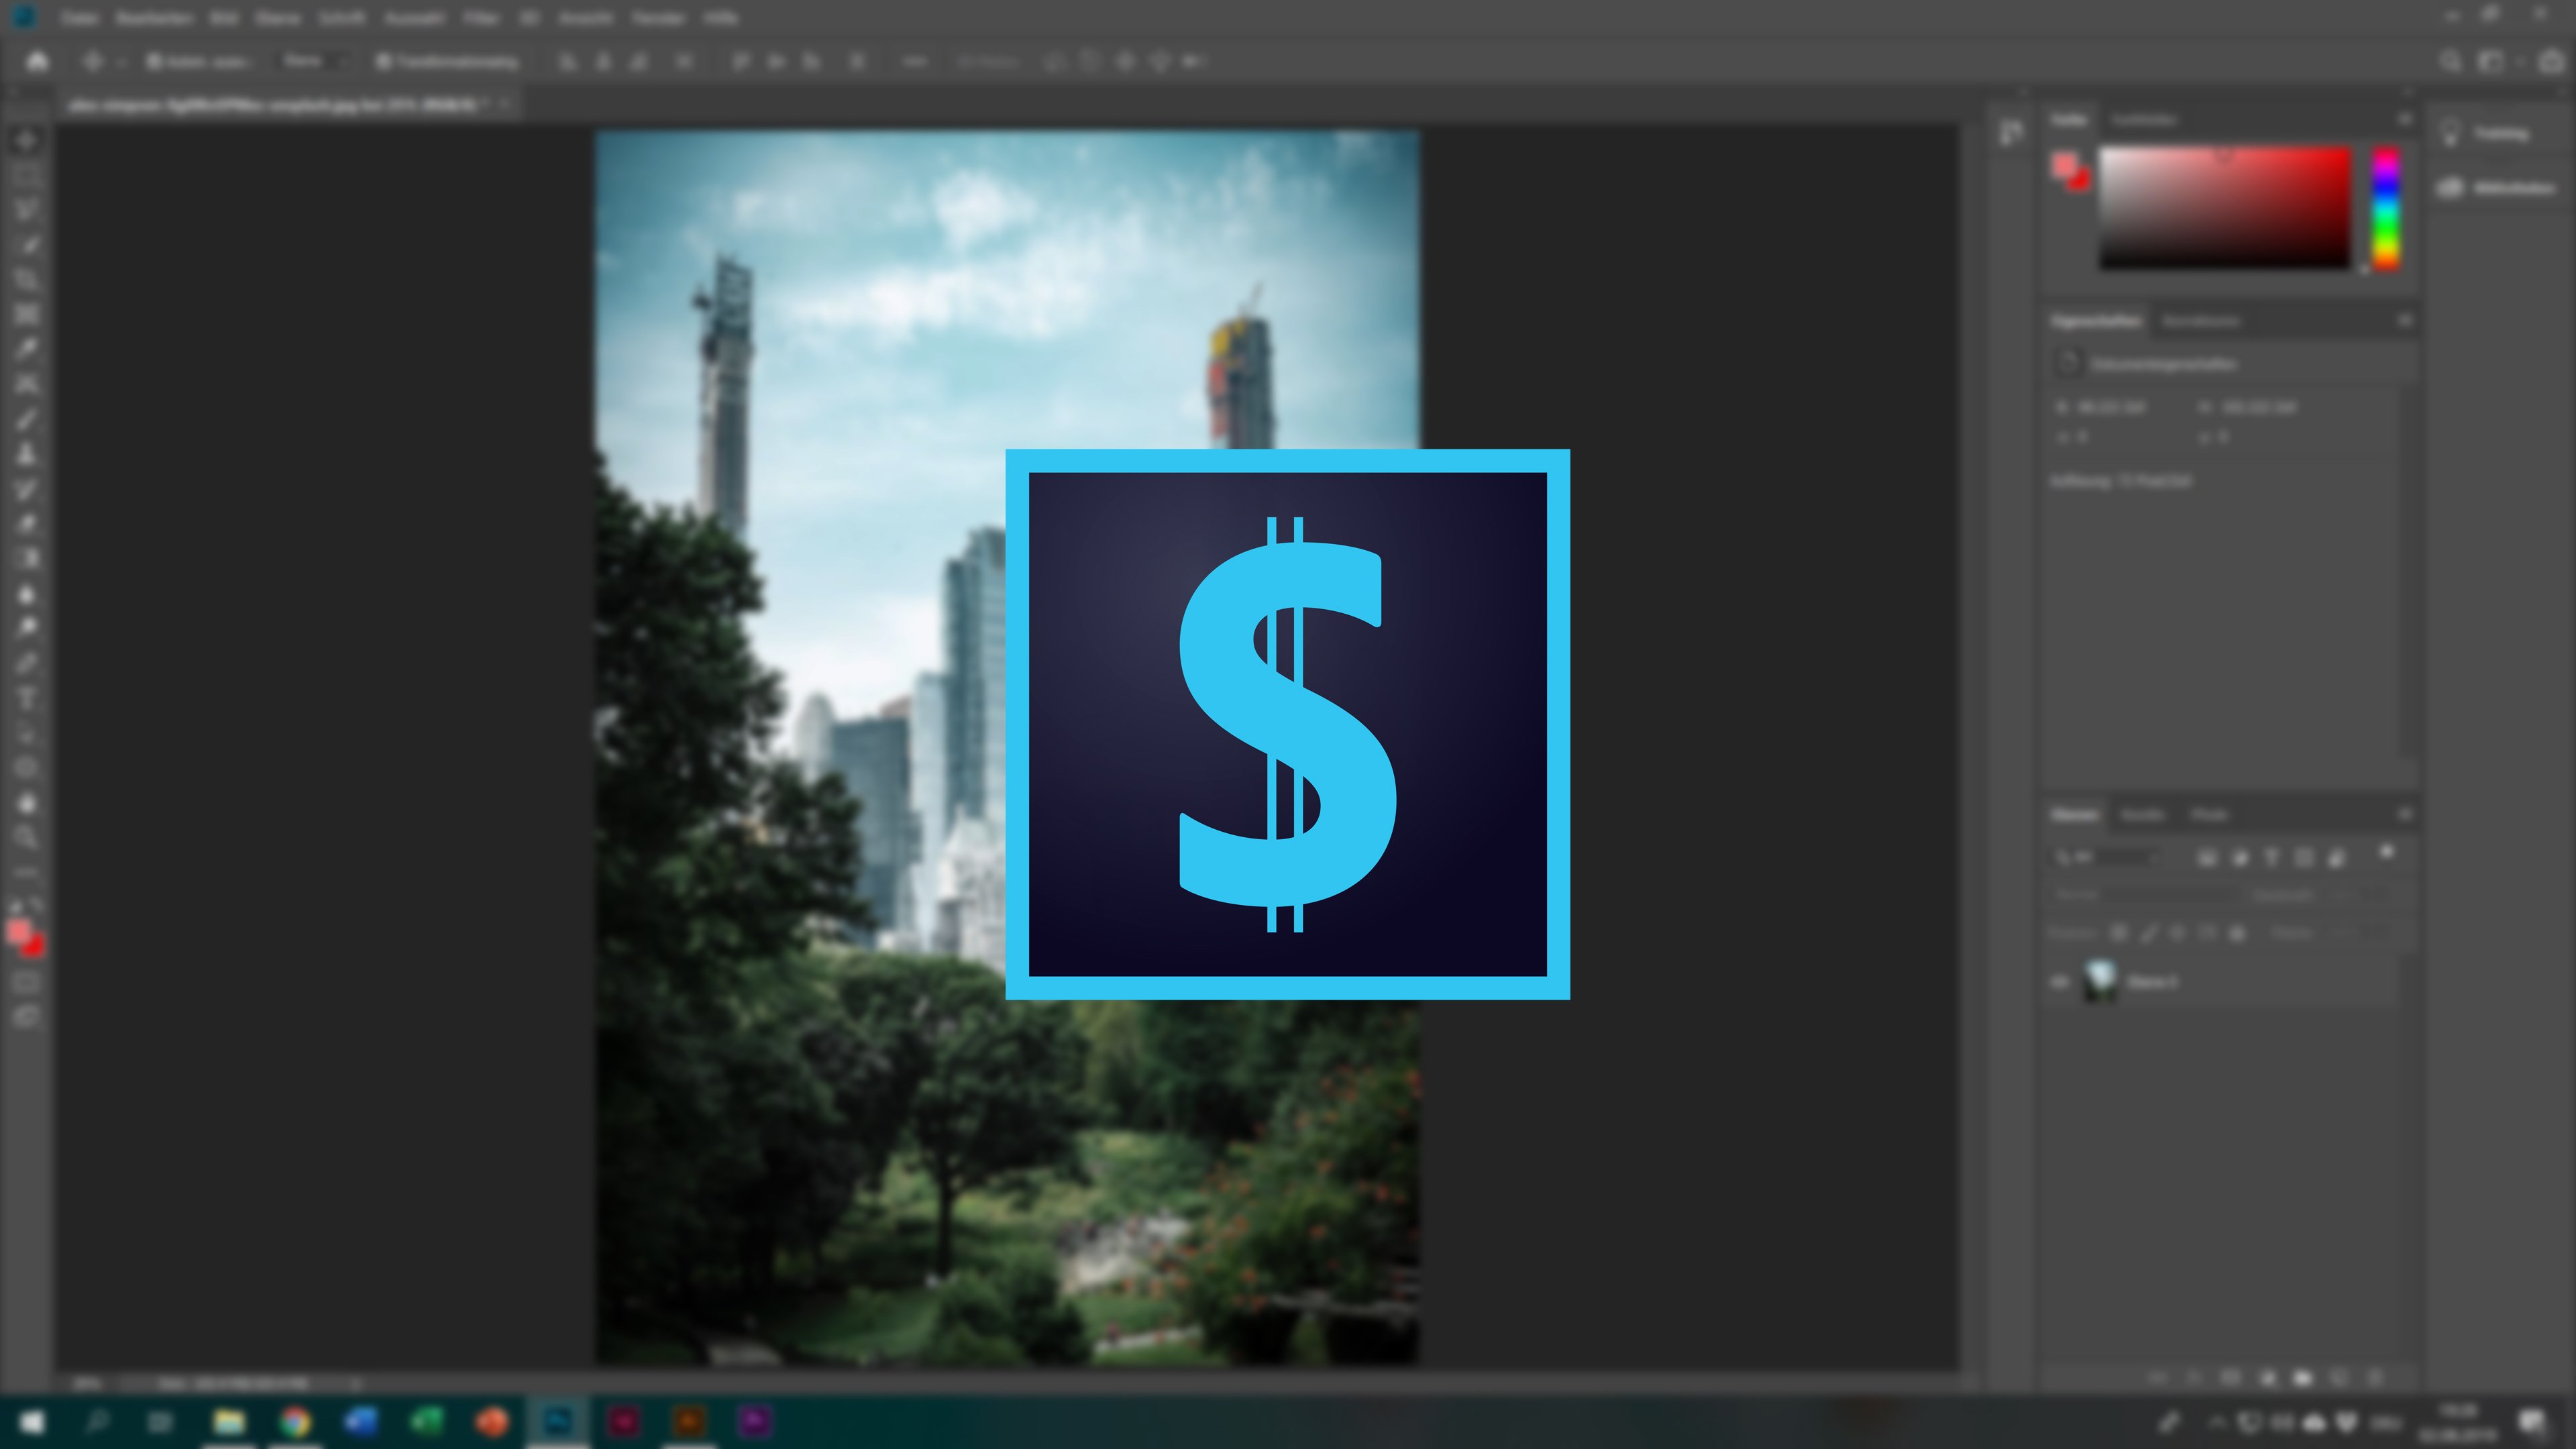
Task: Open Excel from the taskbar
Action: (x=426, y=1422)
